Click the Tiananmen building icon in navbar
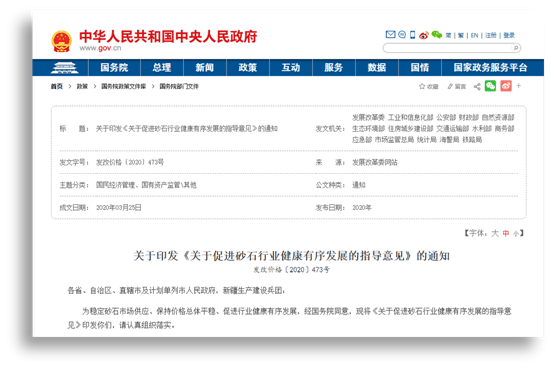Screen dimensions: 554x369 65,68
